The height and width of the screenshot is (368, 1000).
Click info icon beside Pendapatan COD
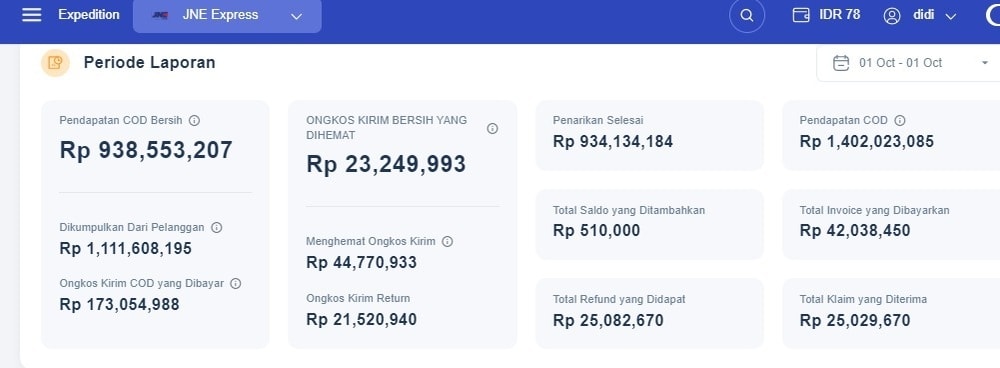[900, 120]
